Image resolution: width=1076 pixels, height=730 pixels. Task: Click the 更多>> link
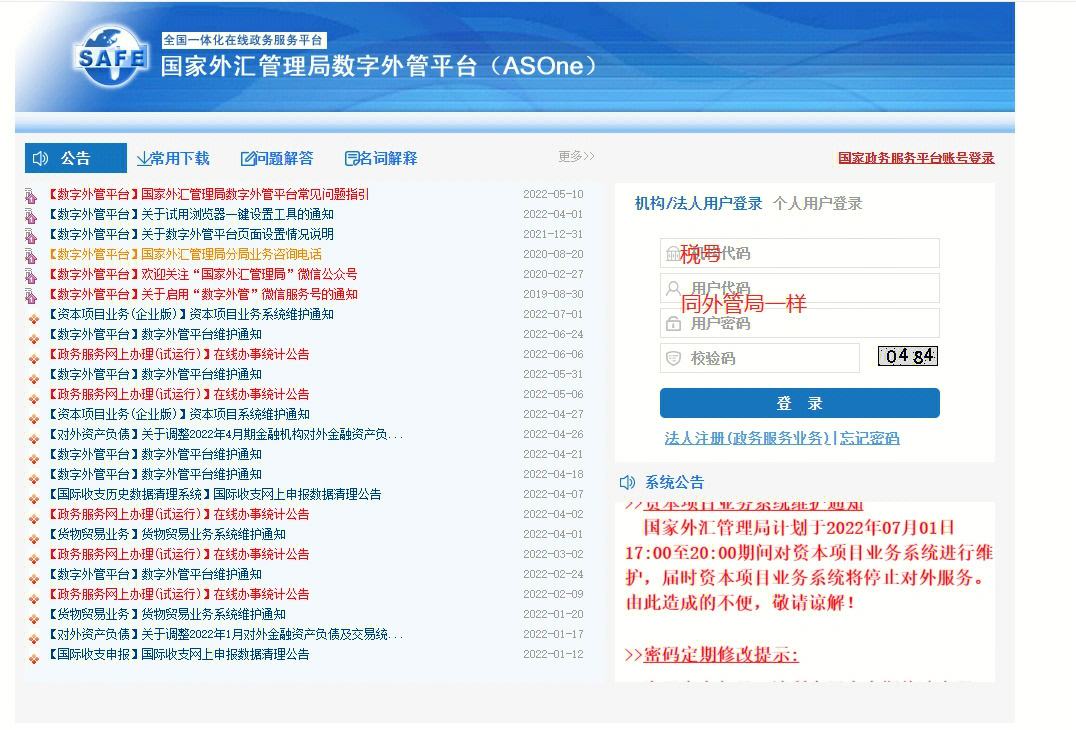point(576,156)
